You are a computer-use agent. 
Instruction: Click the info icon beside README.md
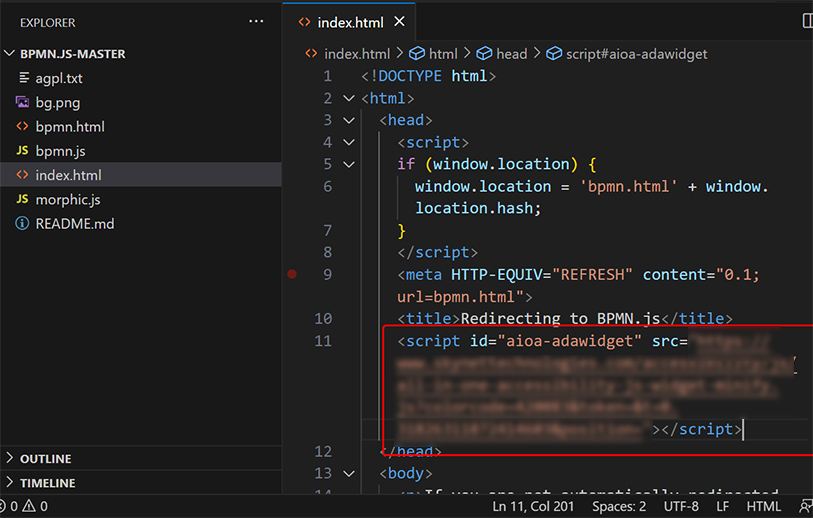pos(22,223)
